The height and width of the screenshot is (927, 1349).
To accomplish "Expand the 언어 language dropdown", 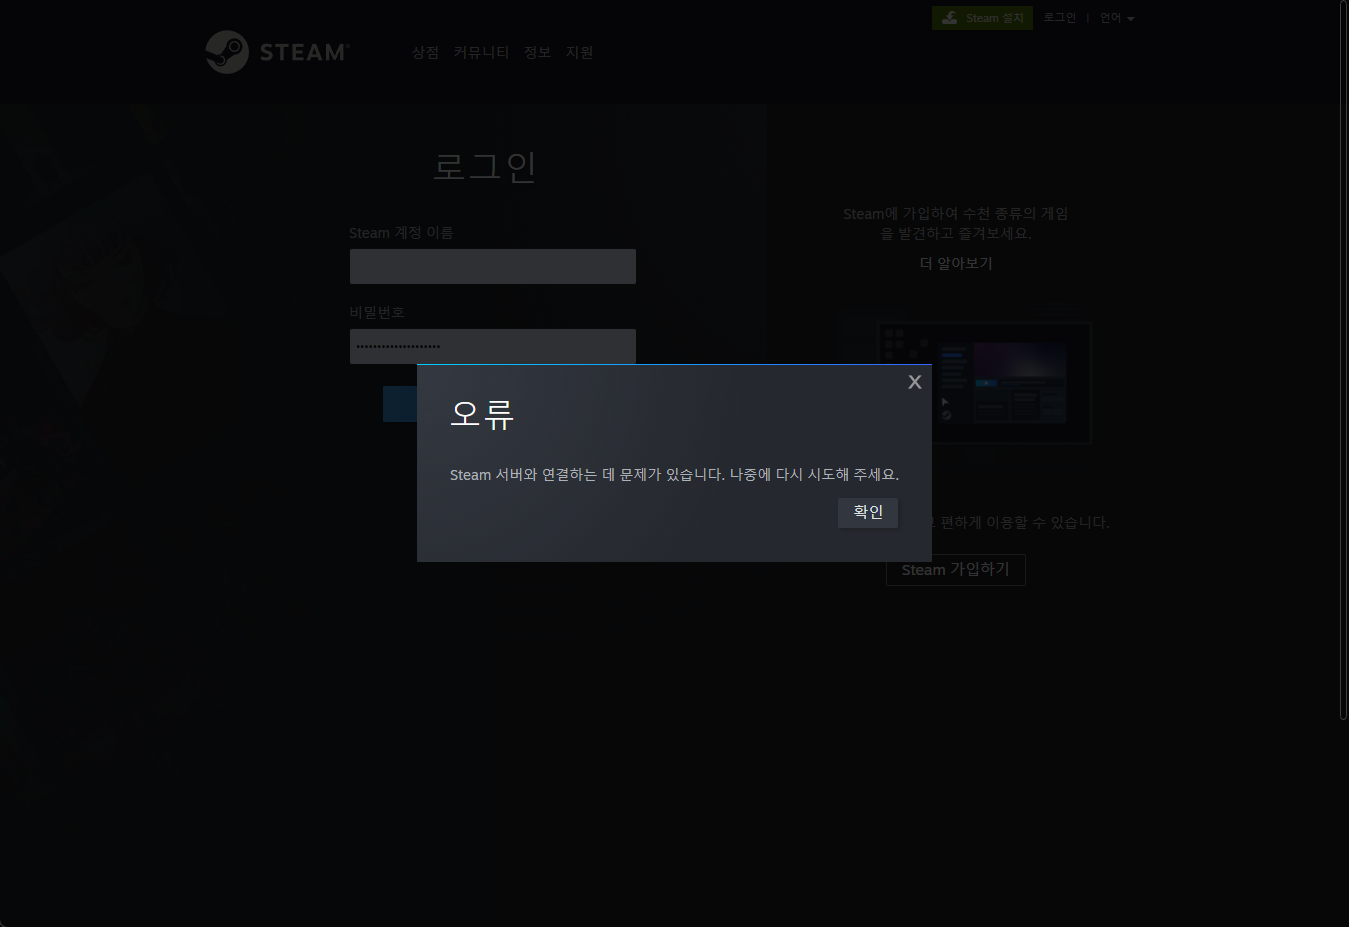I will (1117, 18).
